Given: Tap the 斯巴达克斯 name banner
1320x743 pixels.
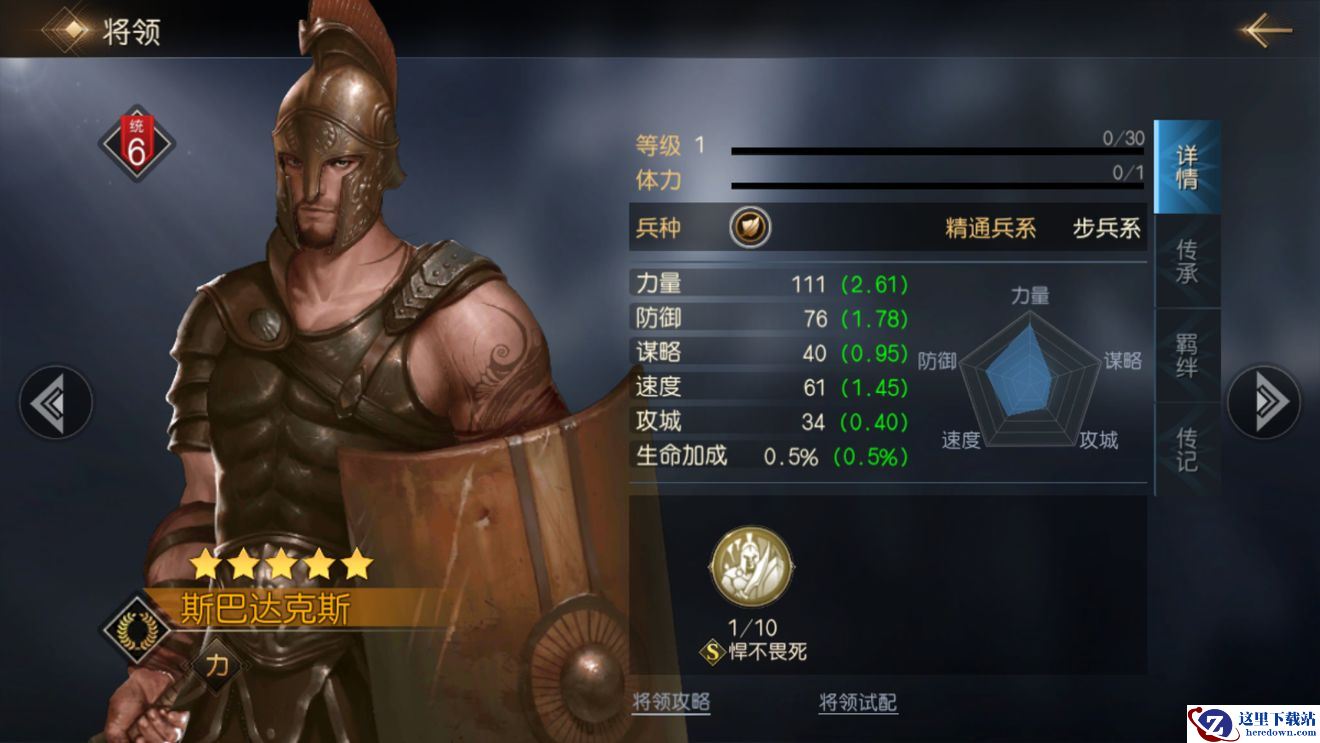Looking at the screenshot, I should point(267,609).
